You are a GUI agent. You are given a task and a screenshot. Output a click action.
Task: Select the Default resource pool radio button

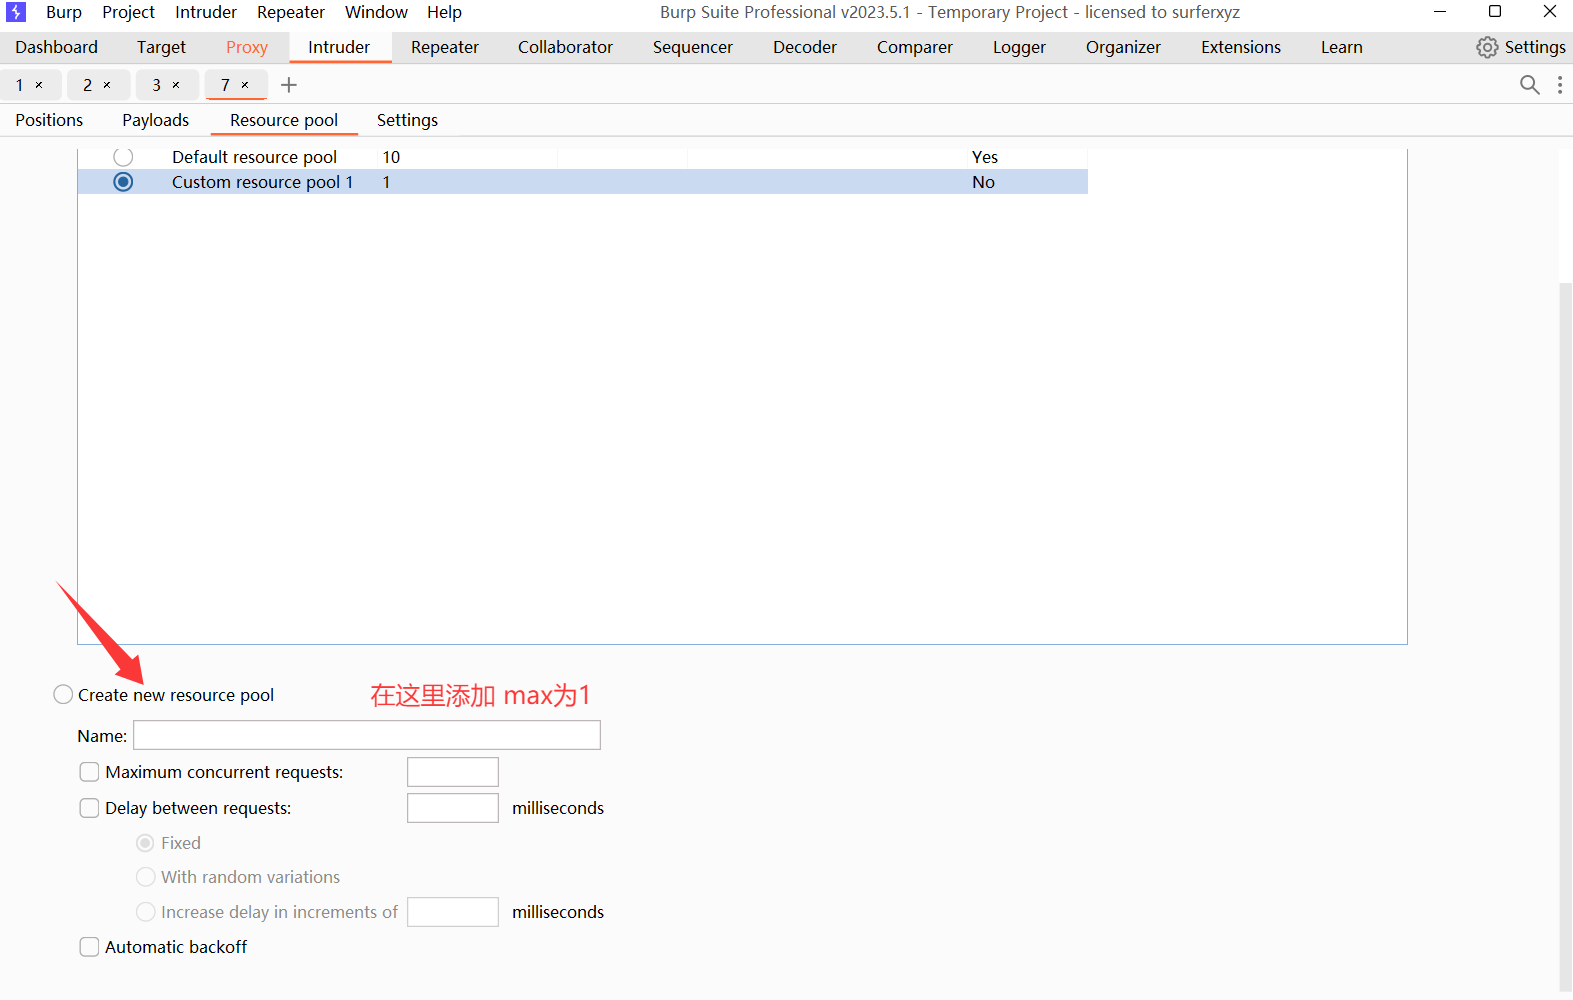click(123, 157)
